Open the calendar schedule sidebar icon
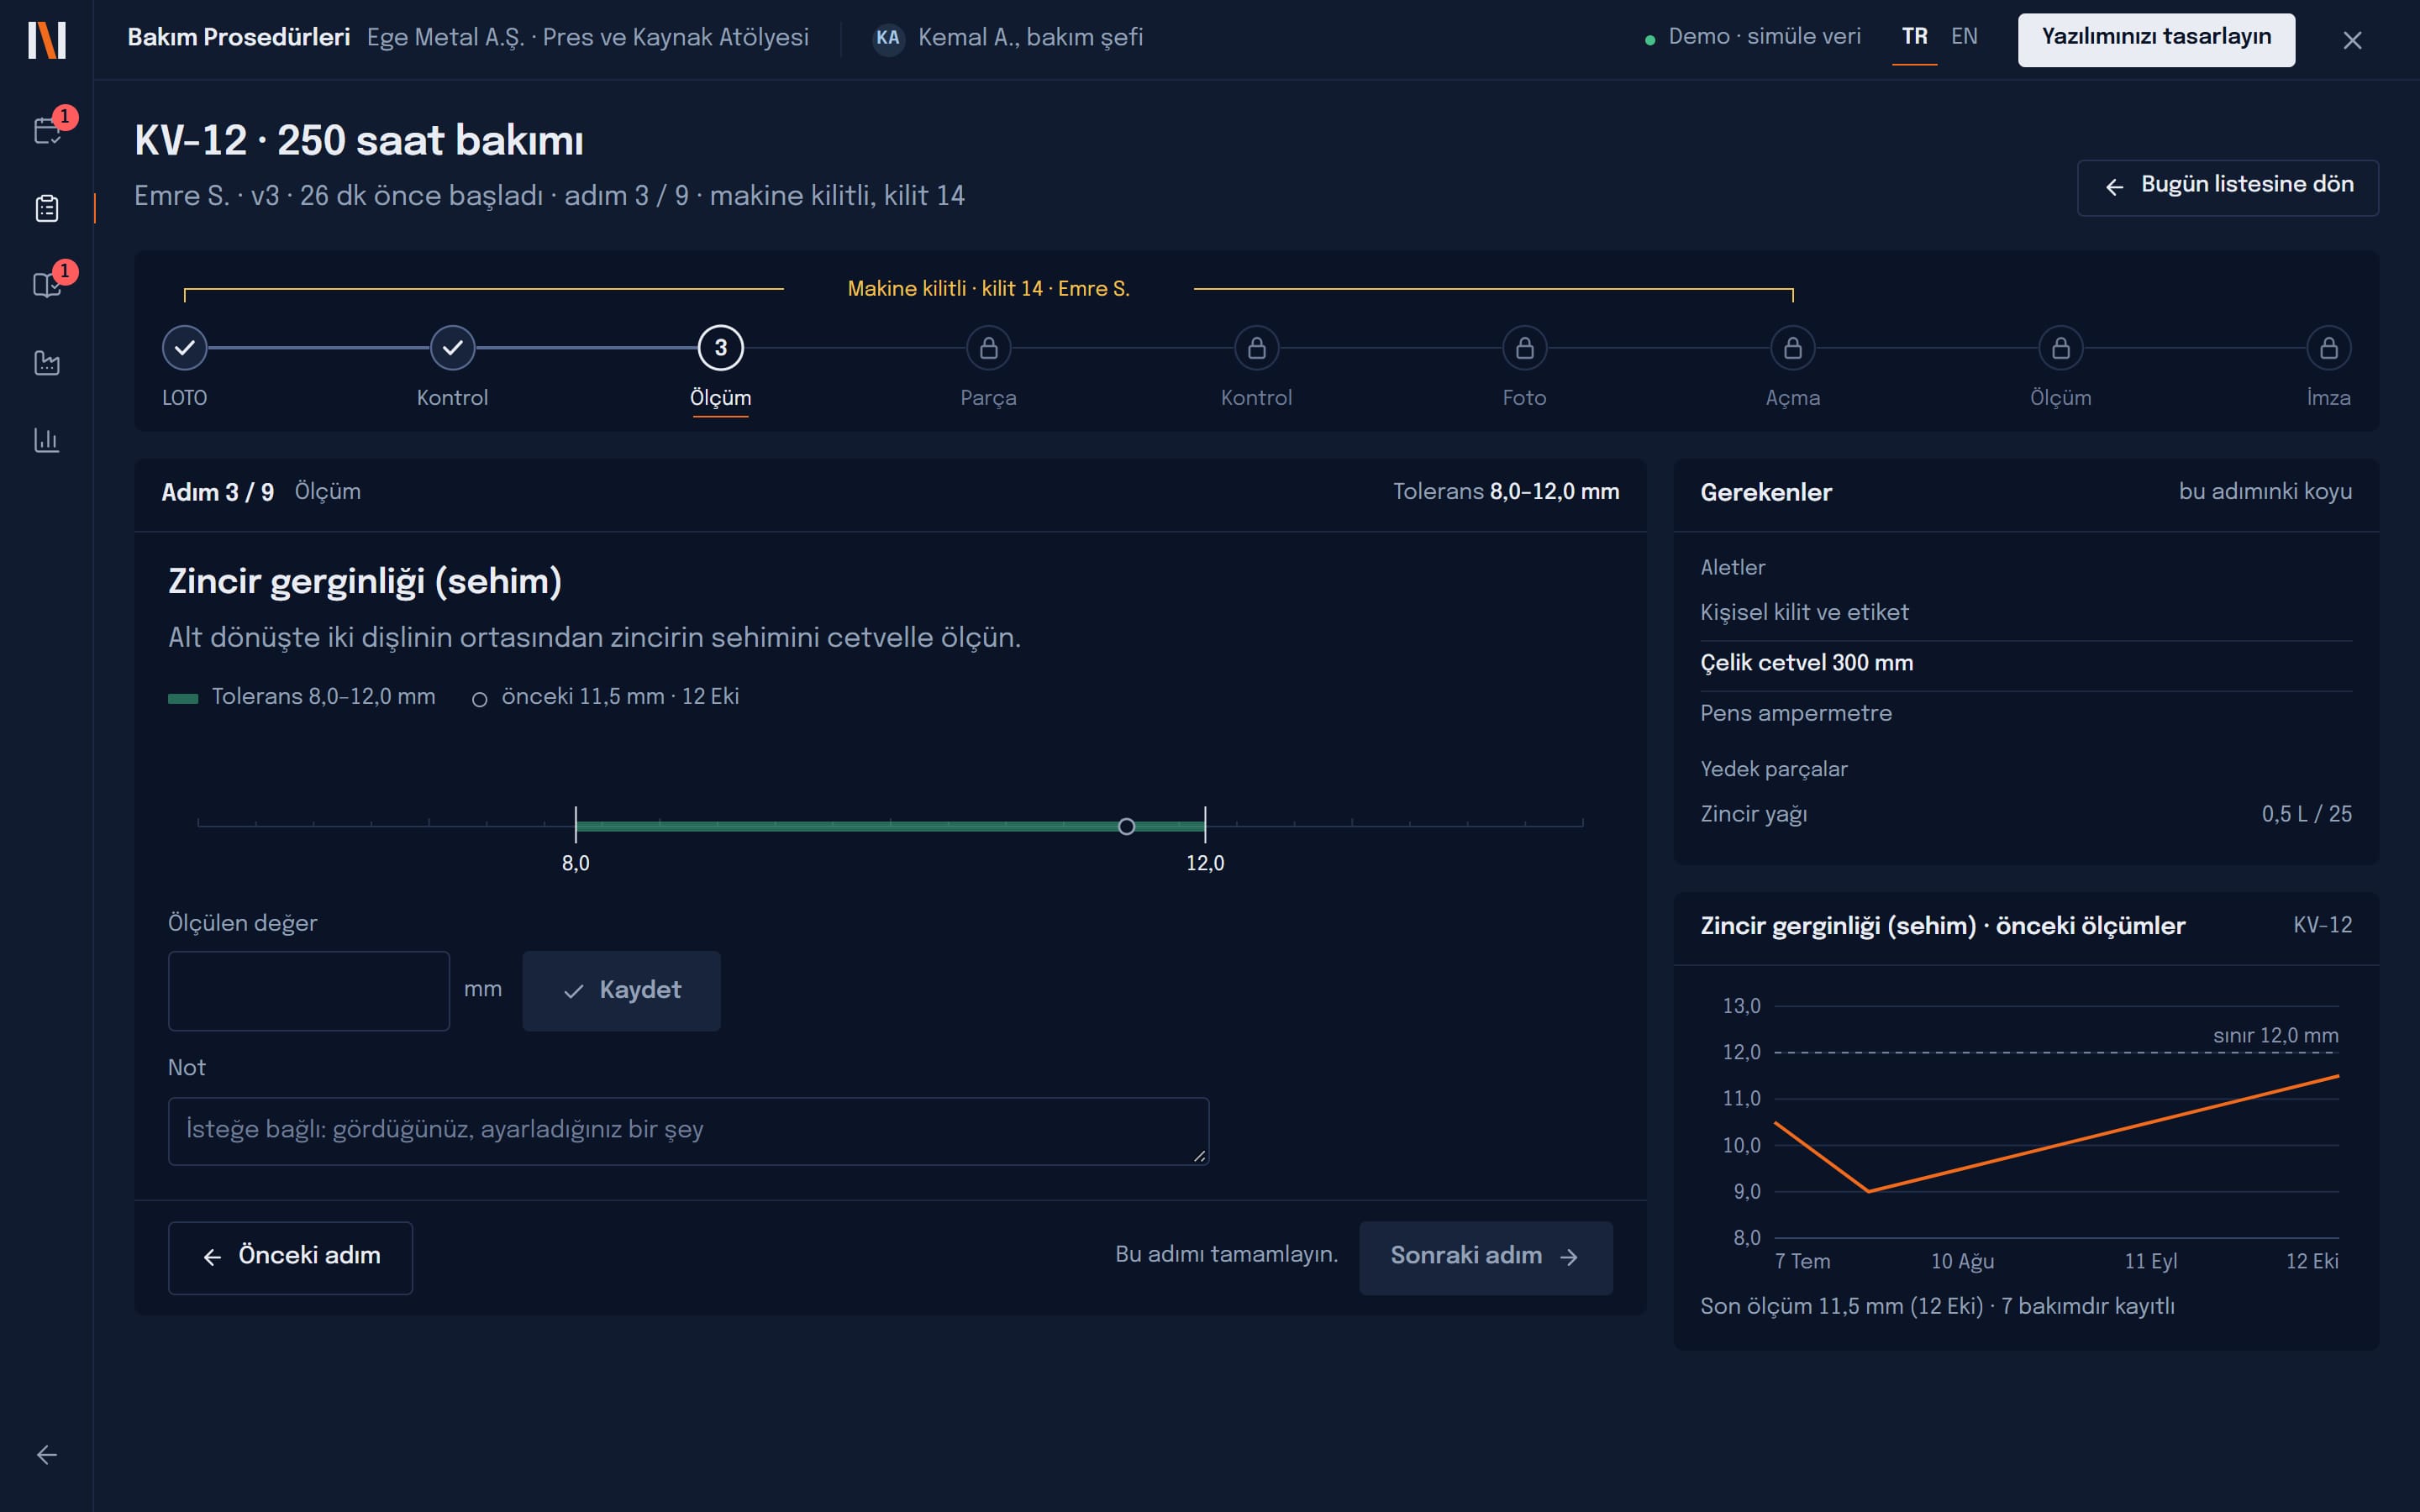The height and width of the screenshot is (1512, 2420). pos(47,131)
